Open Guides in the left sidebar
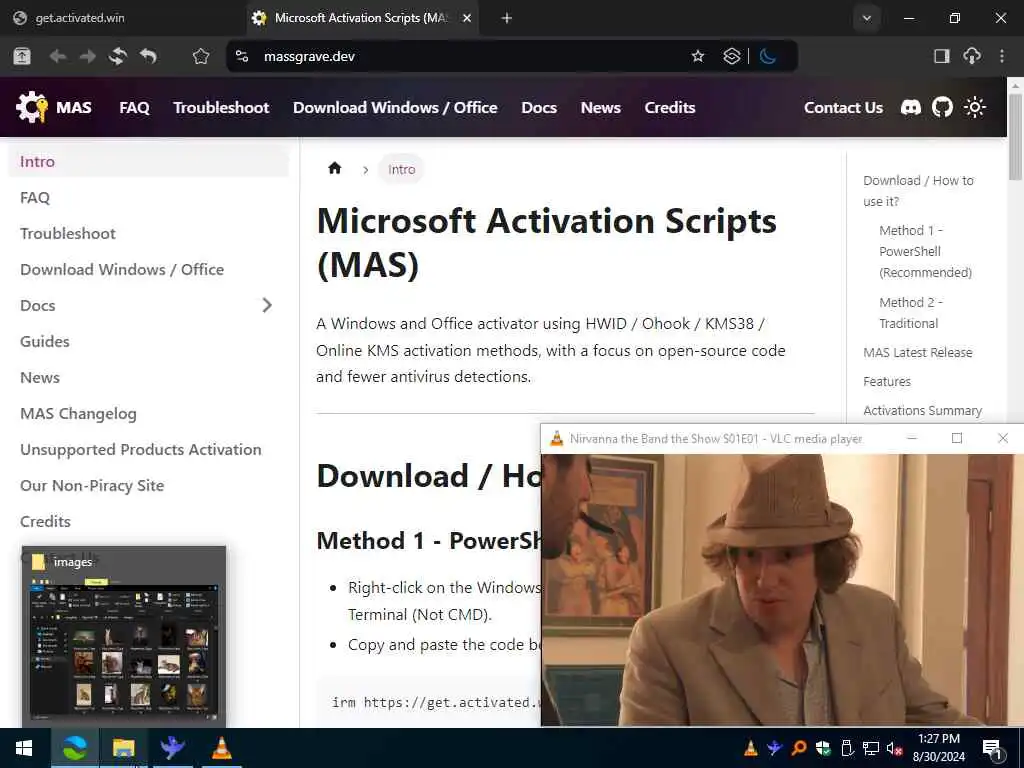 click(x=148, y=341)
